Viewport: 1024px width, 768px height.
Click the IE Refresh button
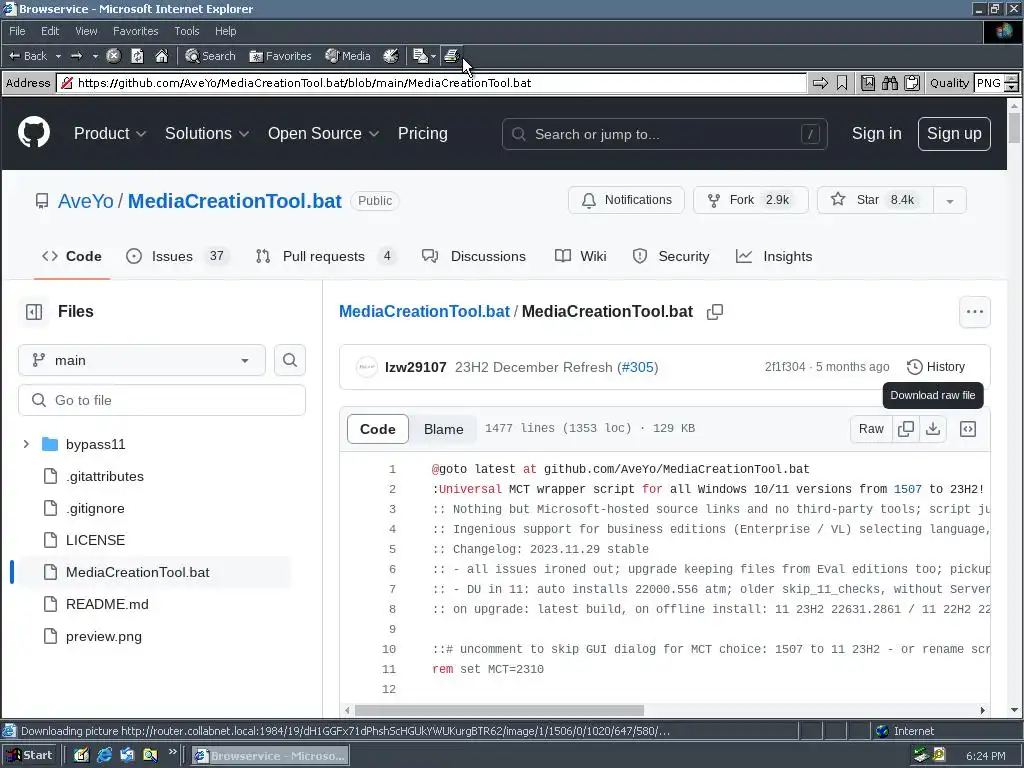(137, 56)
